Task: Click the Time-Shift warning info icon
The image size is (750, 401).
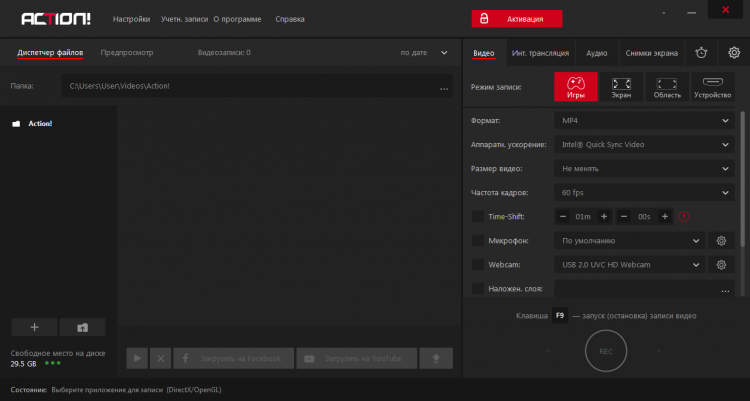Action: pyautogui.click(x=684, y=216)
